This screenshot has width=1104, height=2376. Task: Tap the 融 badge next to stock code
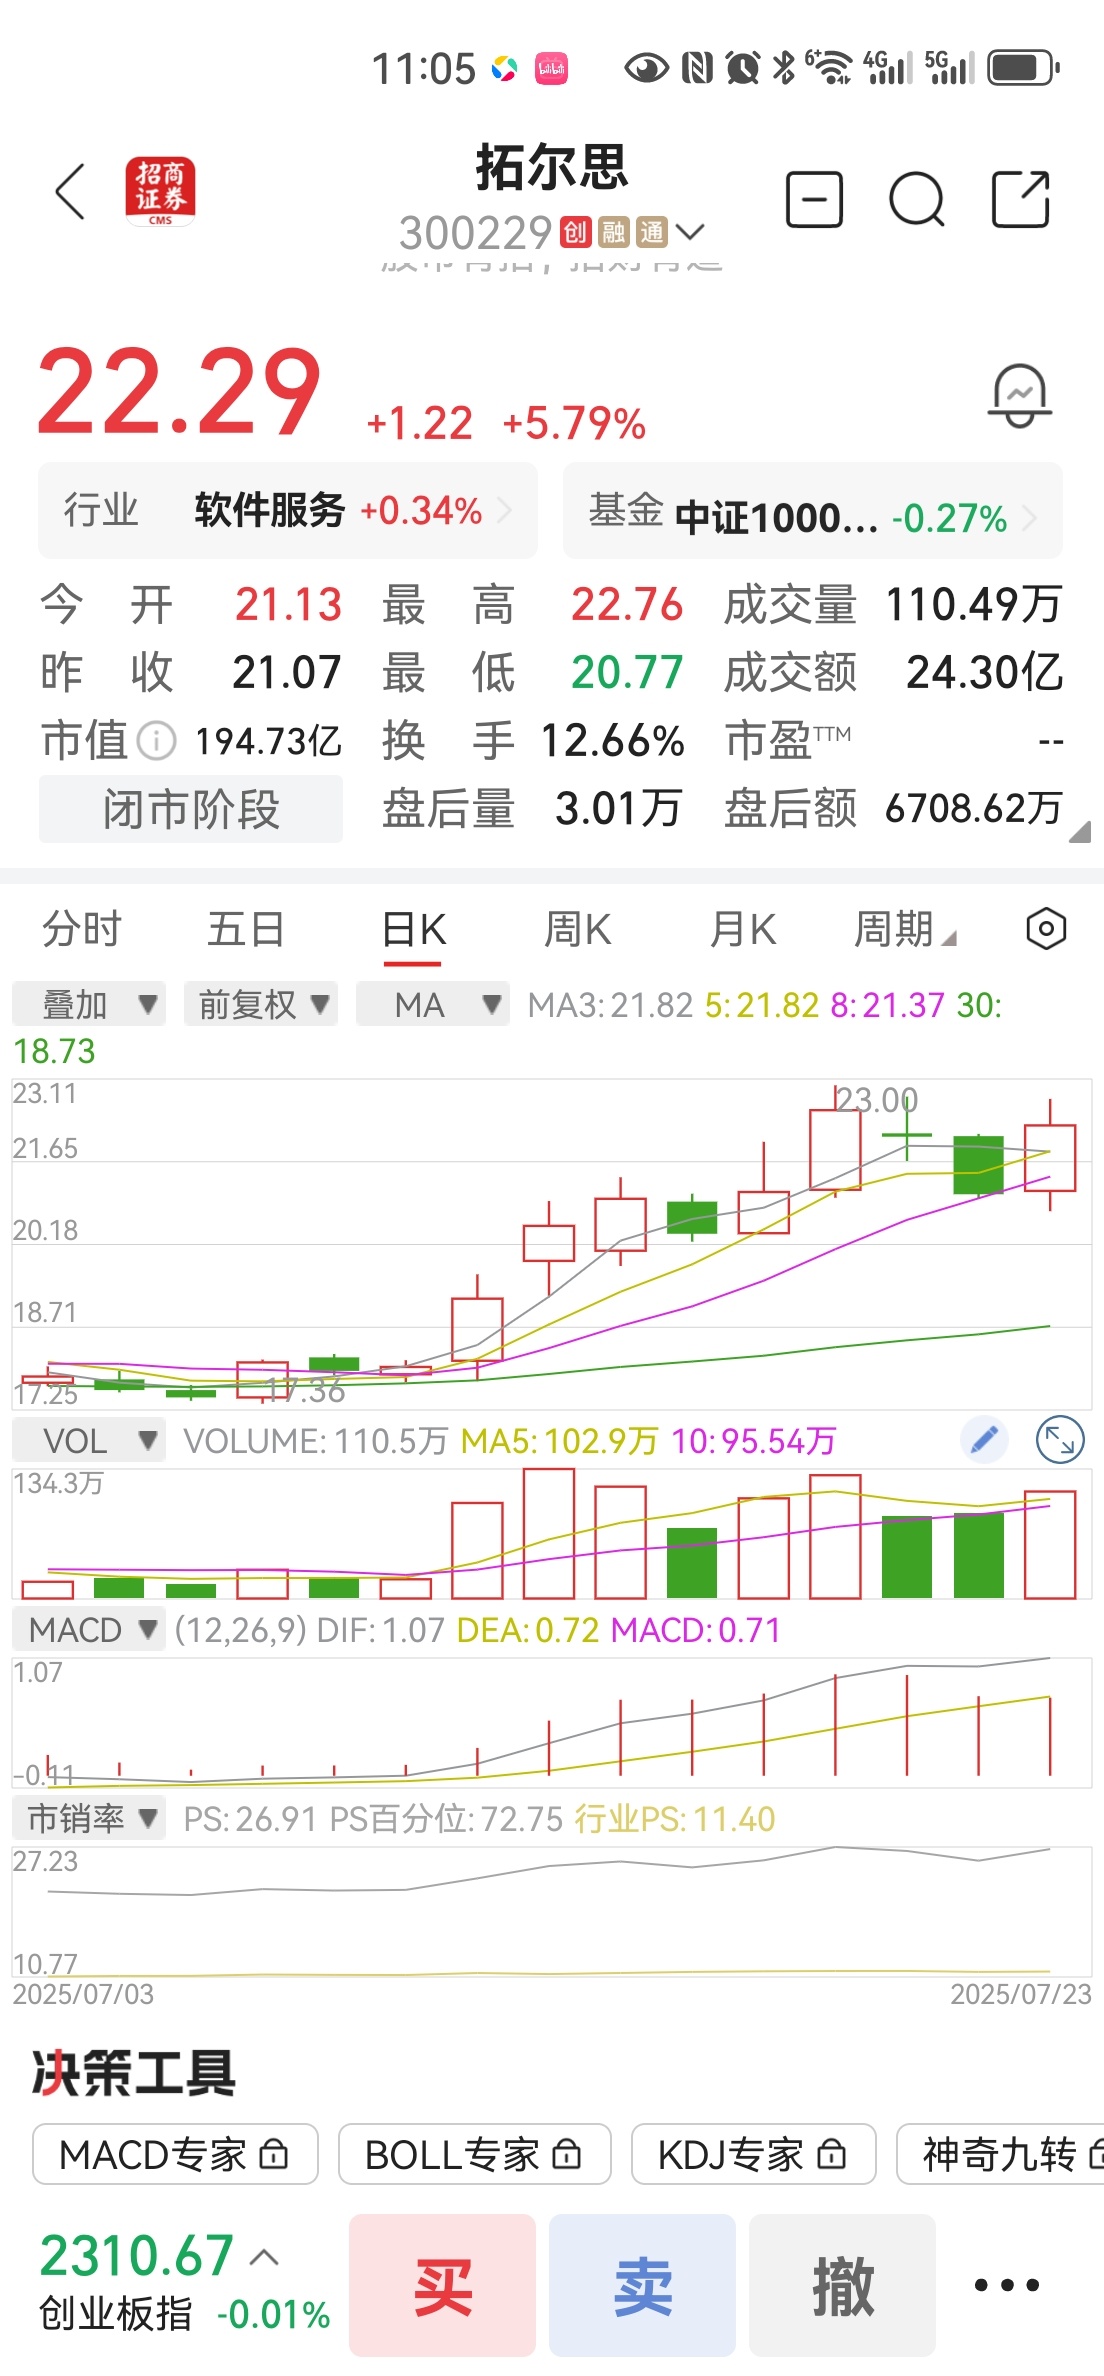pos(613,232)
